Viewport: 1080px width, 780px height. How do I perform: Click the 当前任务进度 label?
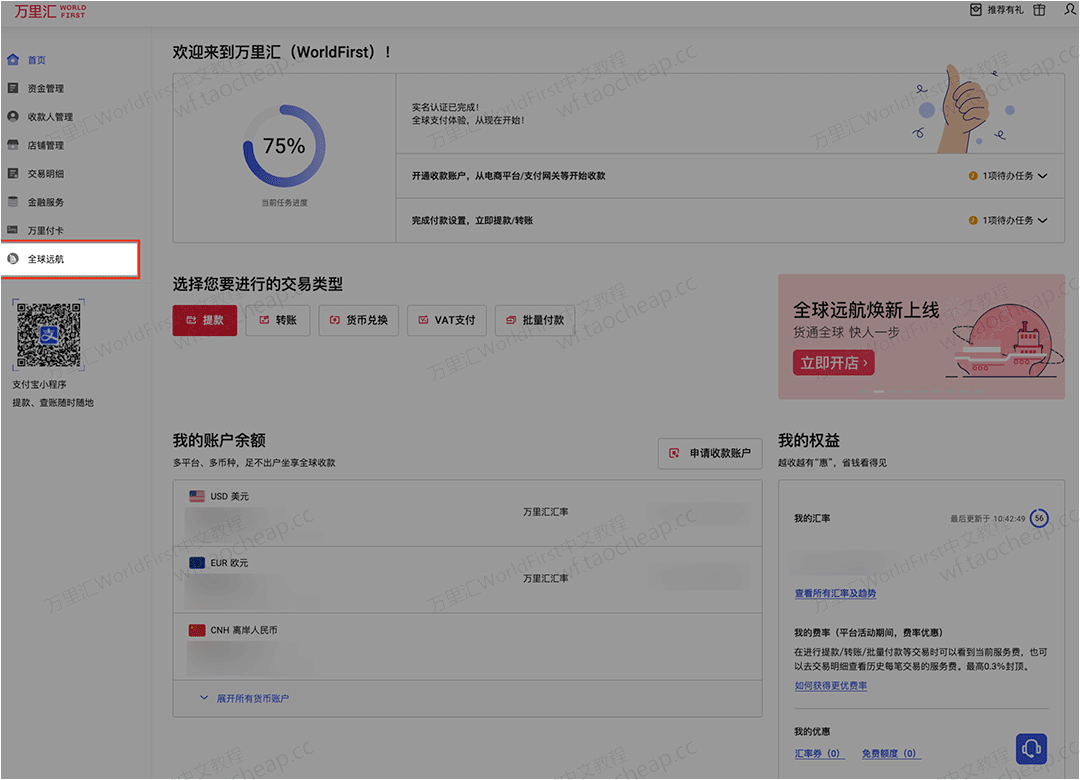coord(284,203)
